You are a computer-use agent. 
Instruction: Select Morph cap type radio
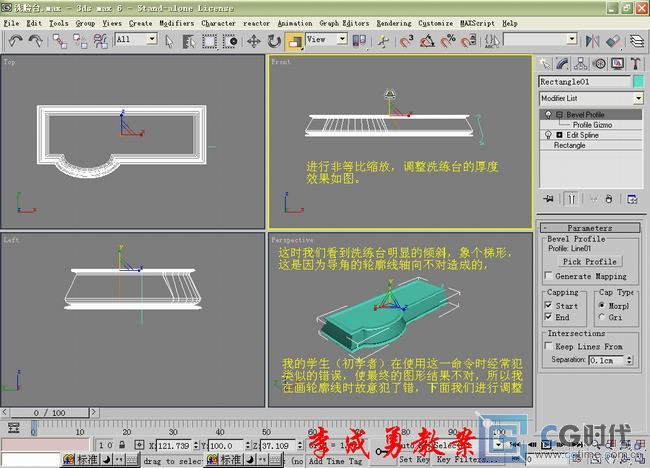pyautogui.click(x=601, y=305)
